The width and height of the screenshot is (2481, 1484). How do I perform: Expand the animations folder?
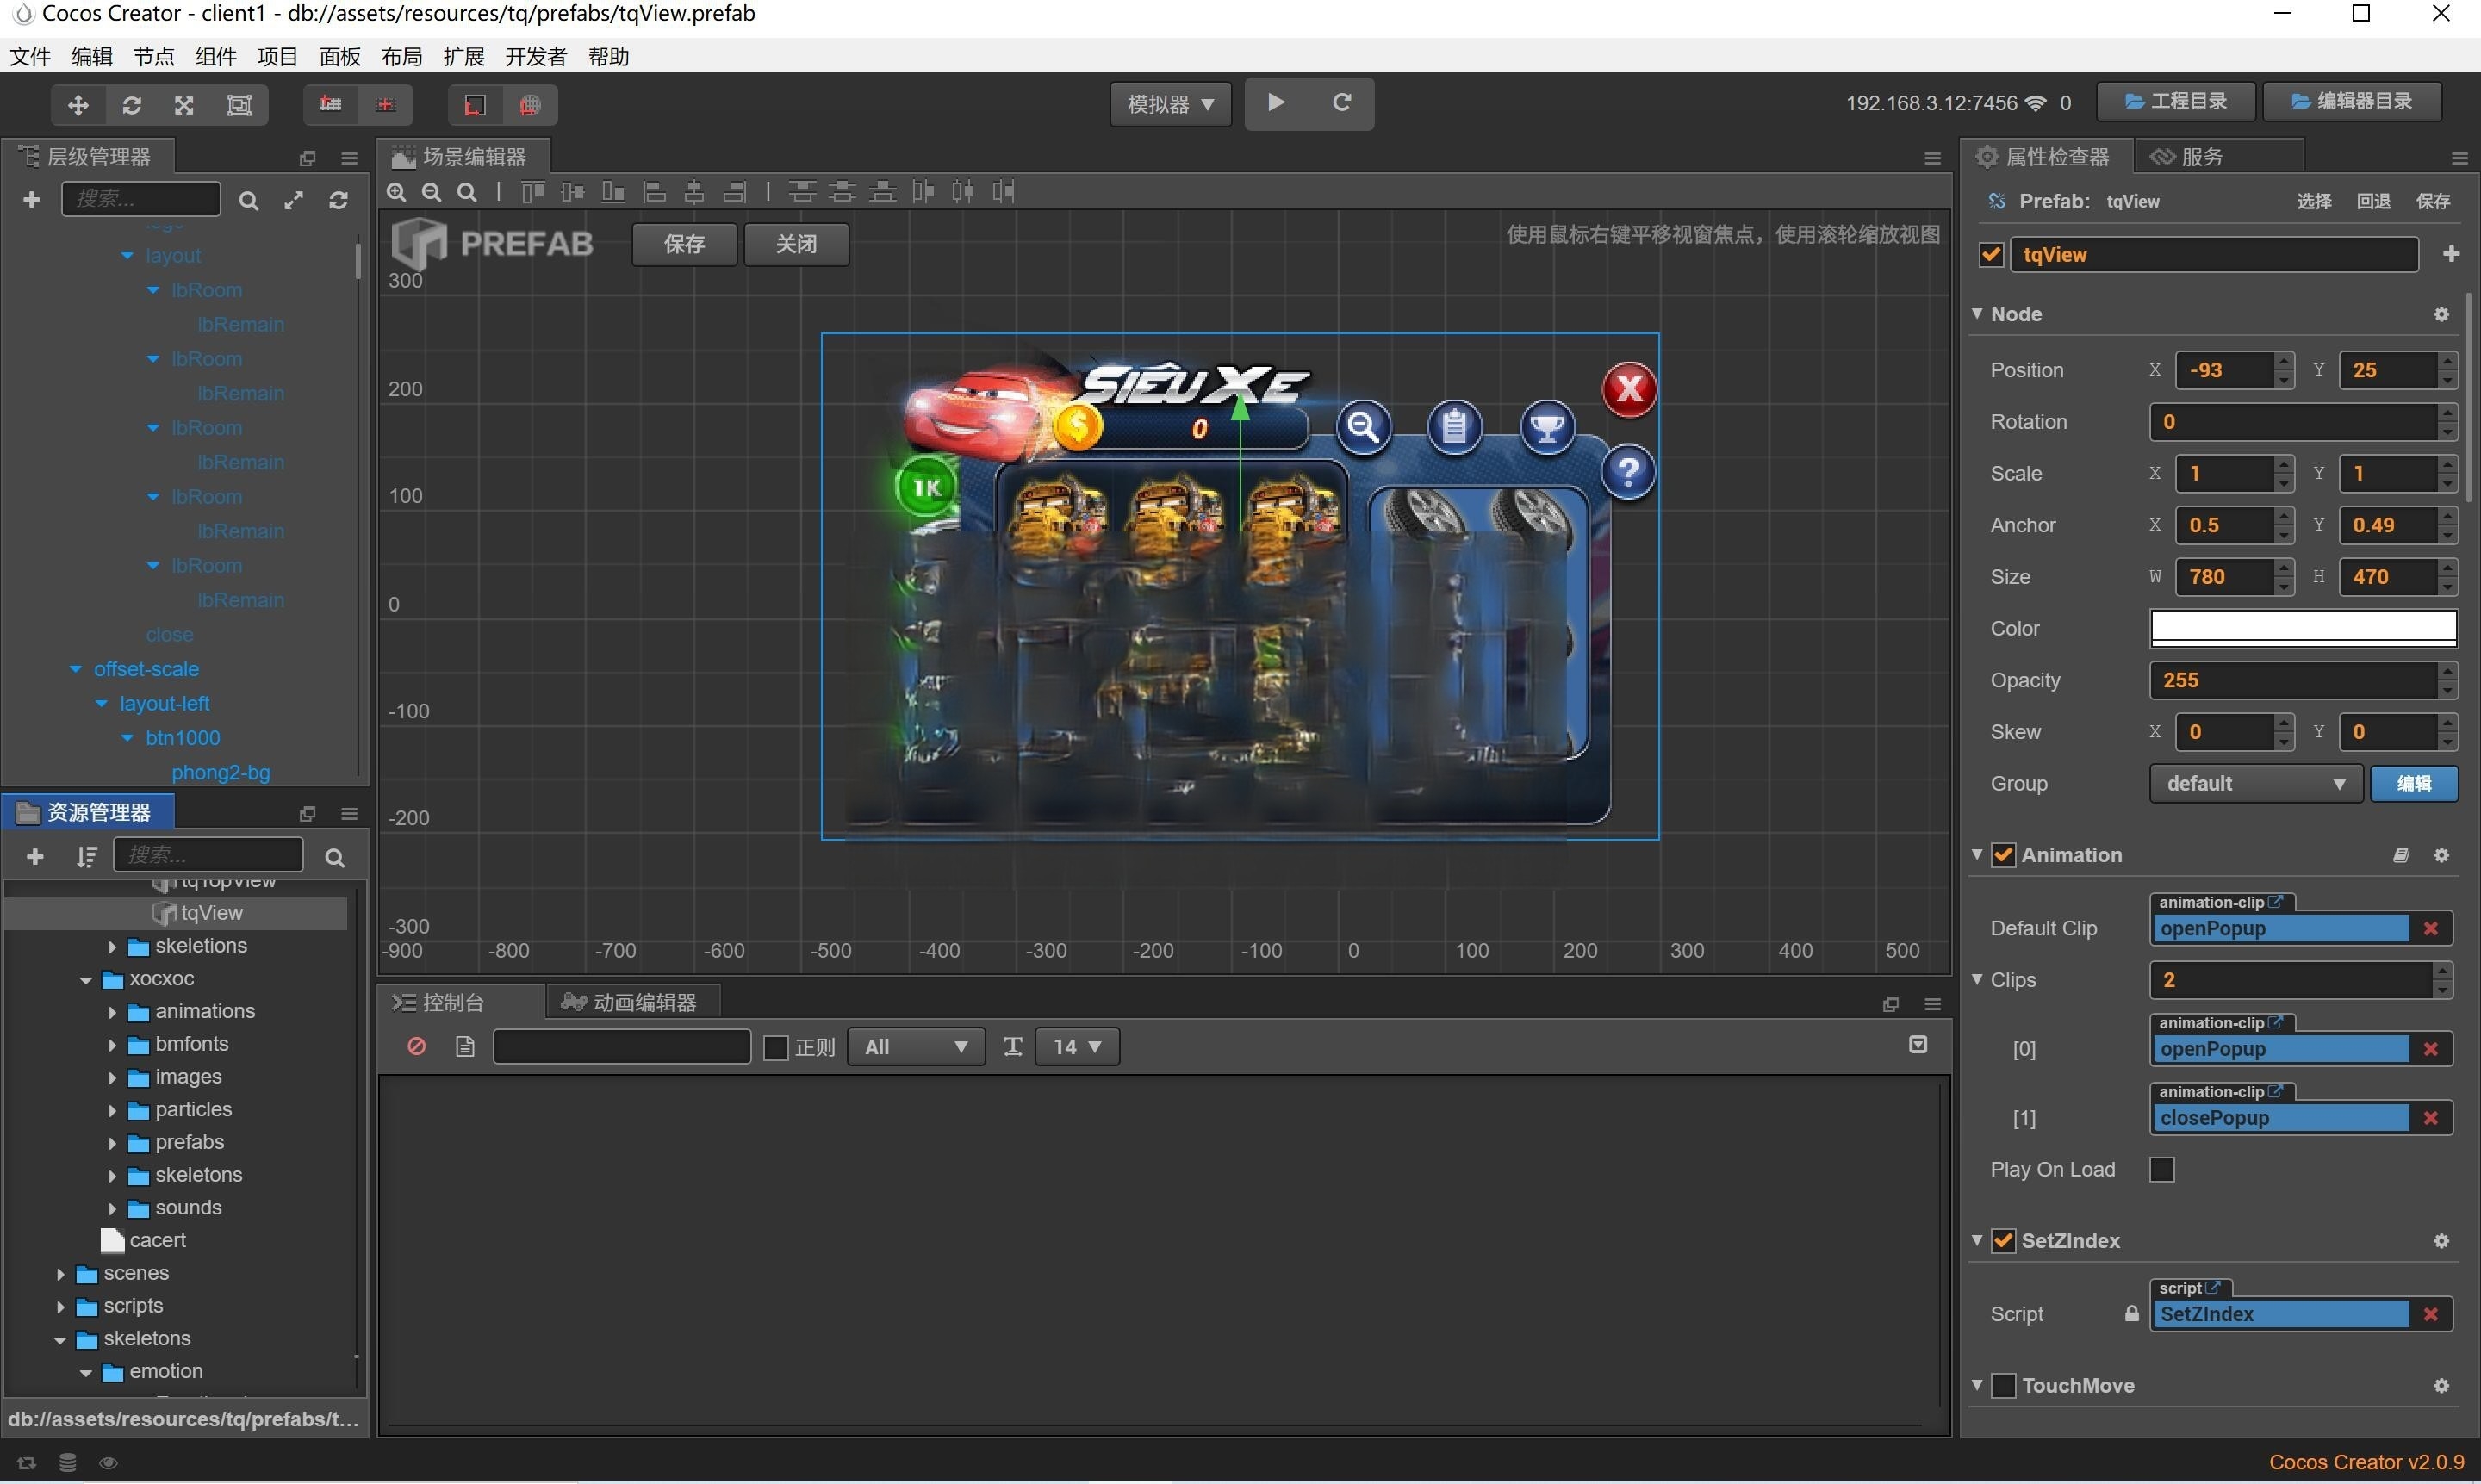coord(112,1012)
